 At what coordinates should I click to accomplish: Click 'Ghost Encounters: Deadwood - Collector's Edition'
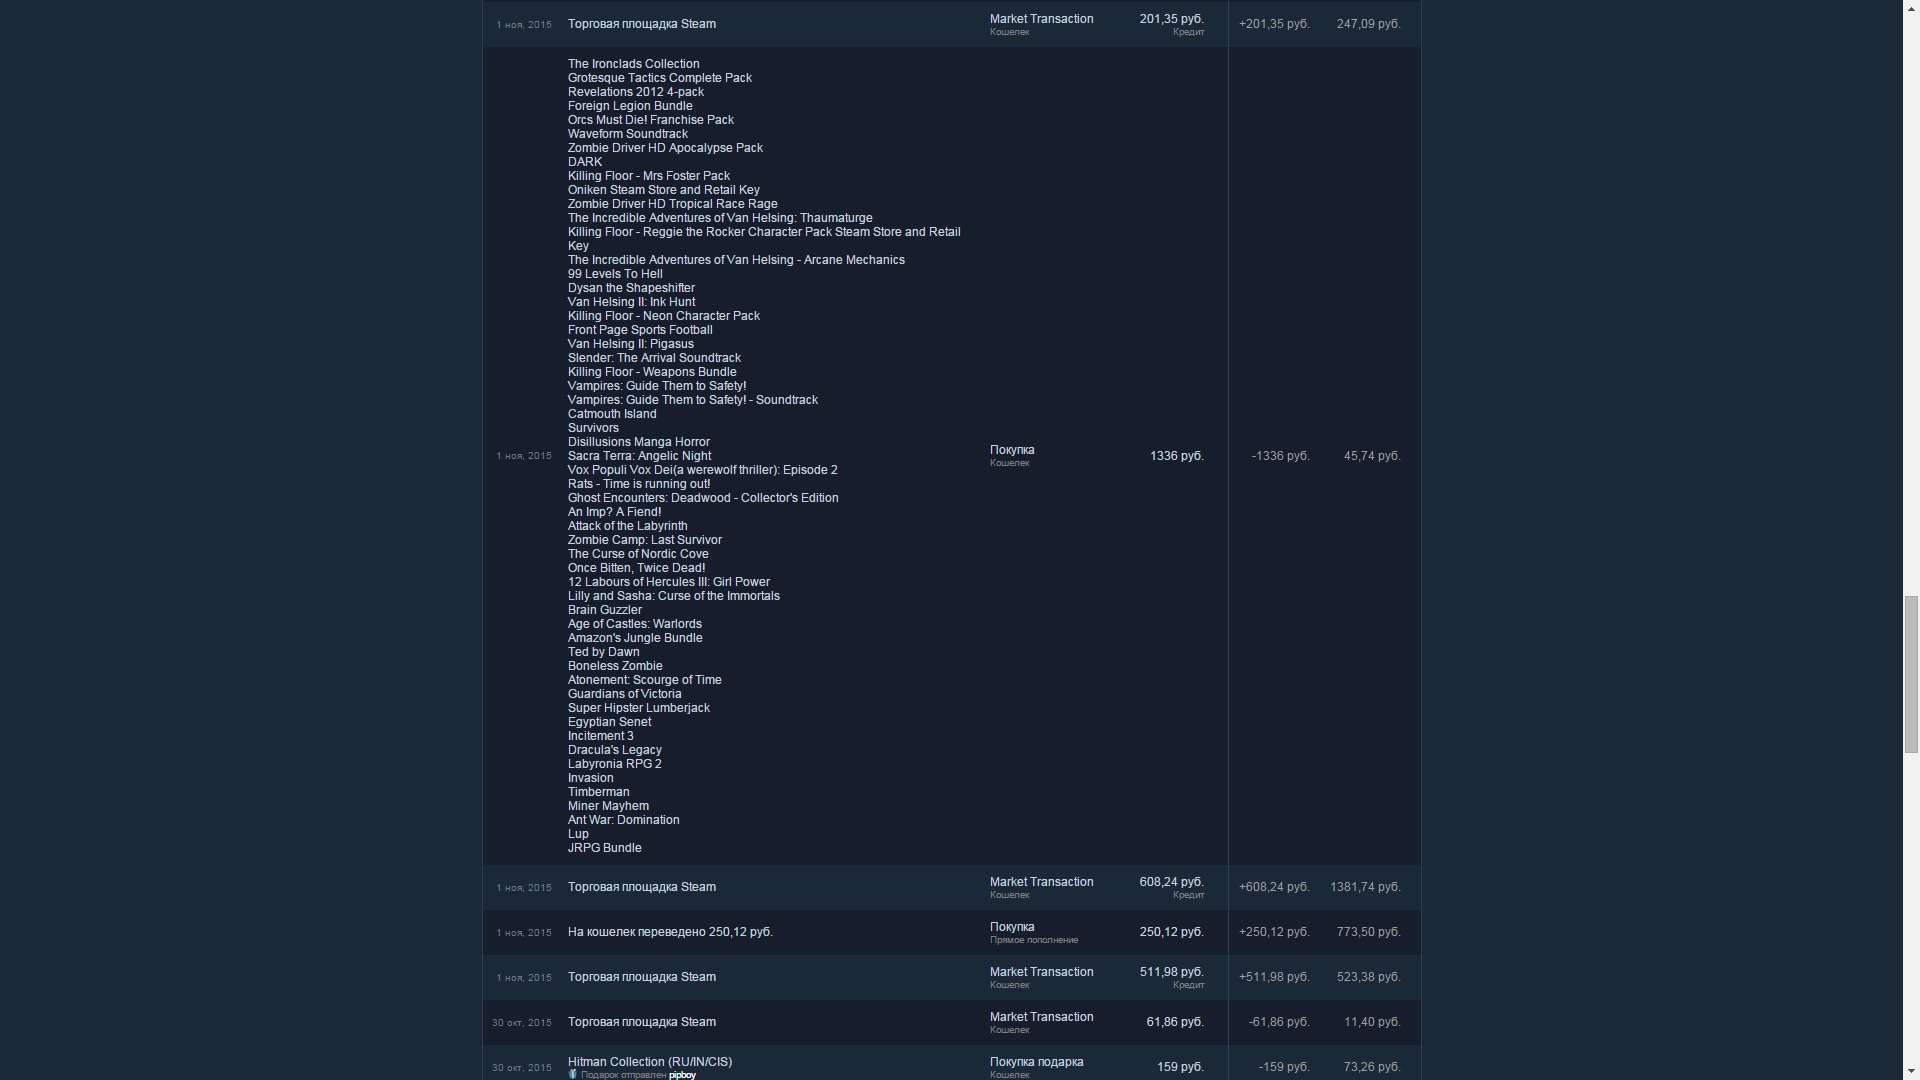pyautogui.click(x=703, y=498)
